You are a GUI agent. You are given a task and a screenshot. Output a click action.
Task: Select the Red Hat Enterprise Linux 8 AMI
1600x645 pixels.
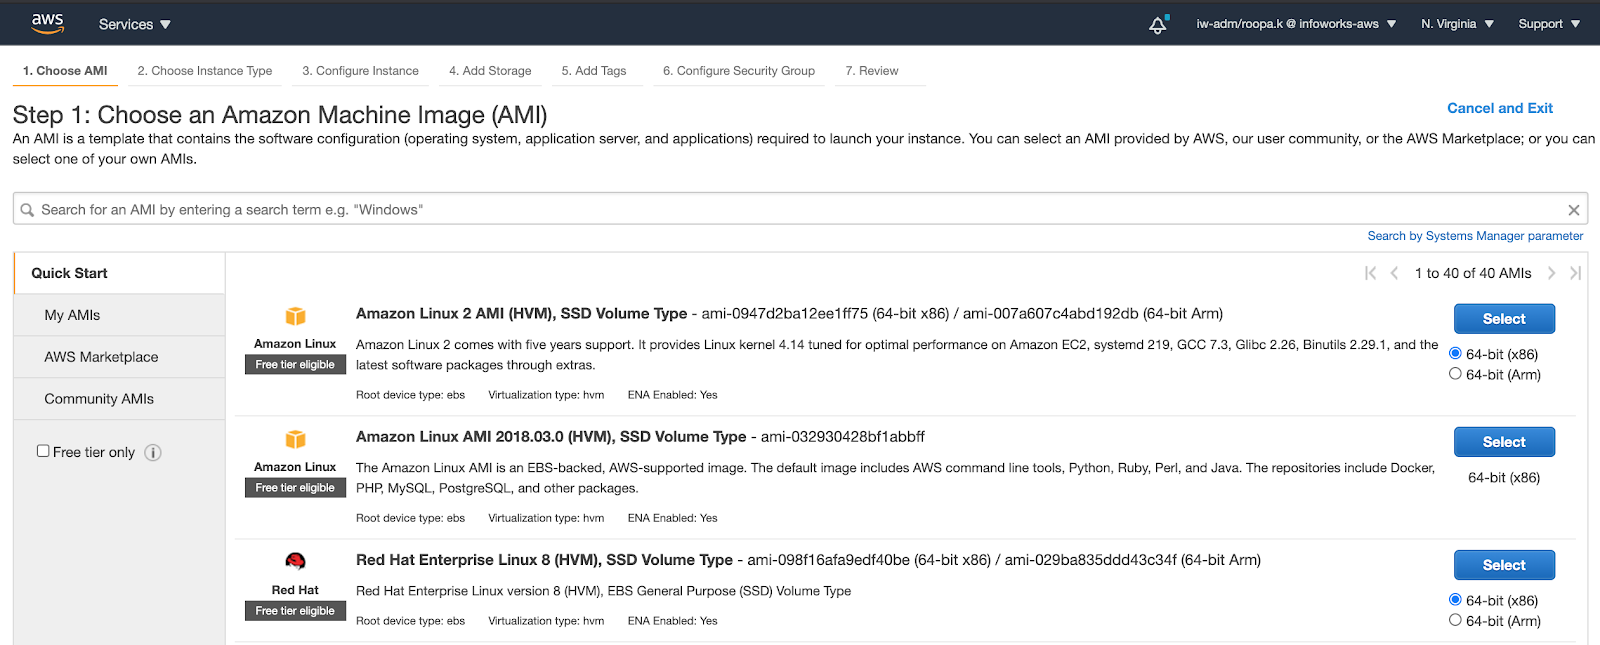pos(1504,565)
